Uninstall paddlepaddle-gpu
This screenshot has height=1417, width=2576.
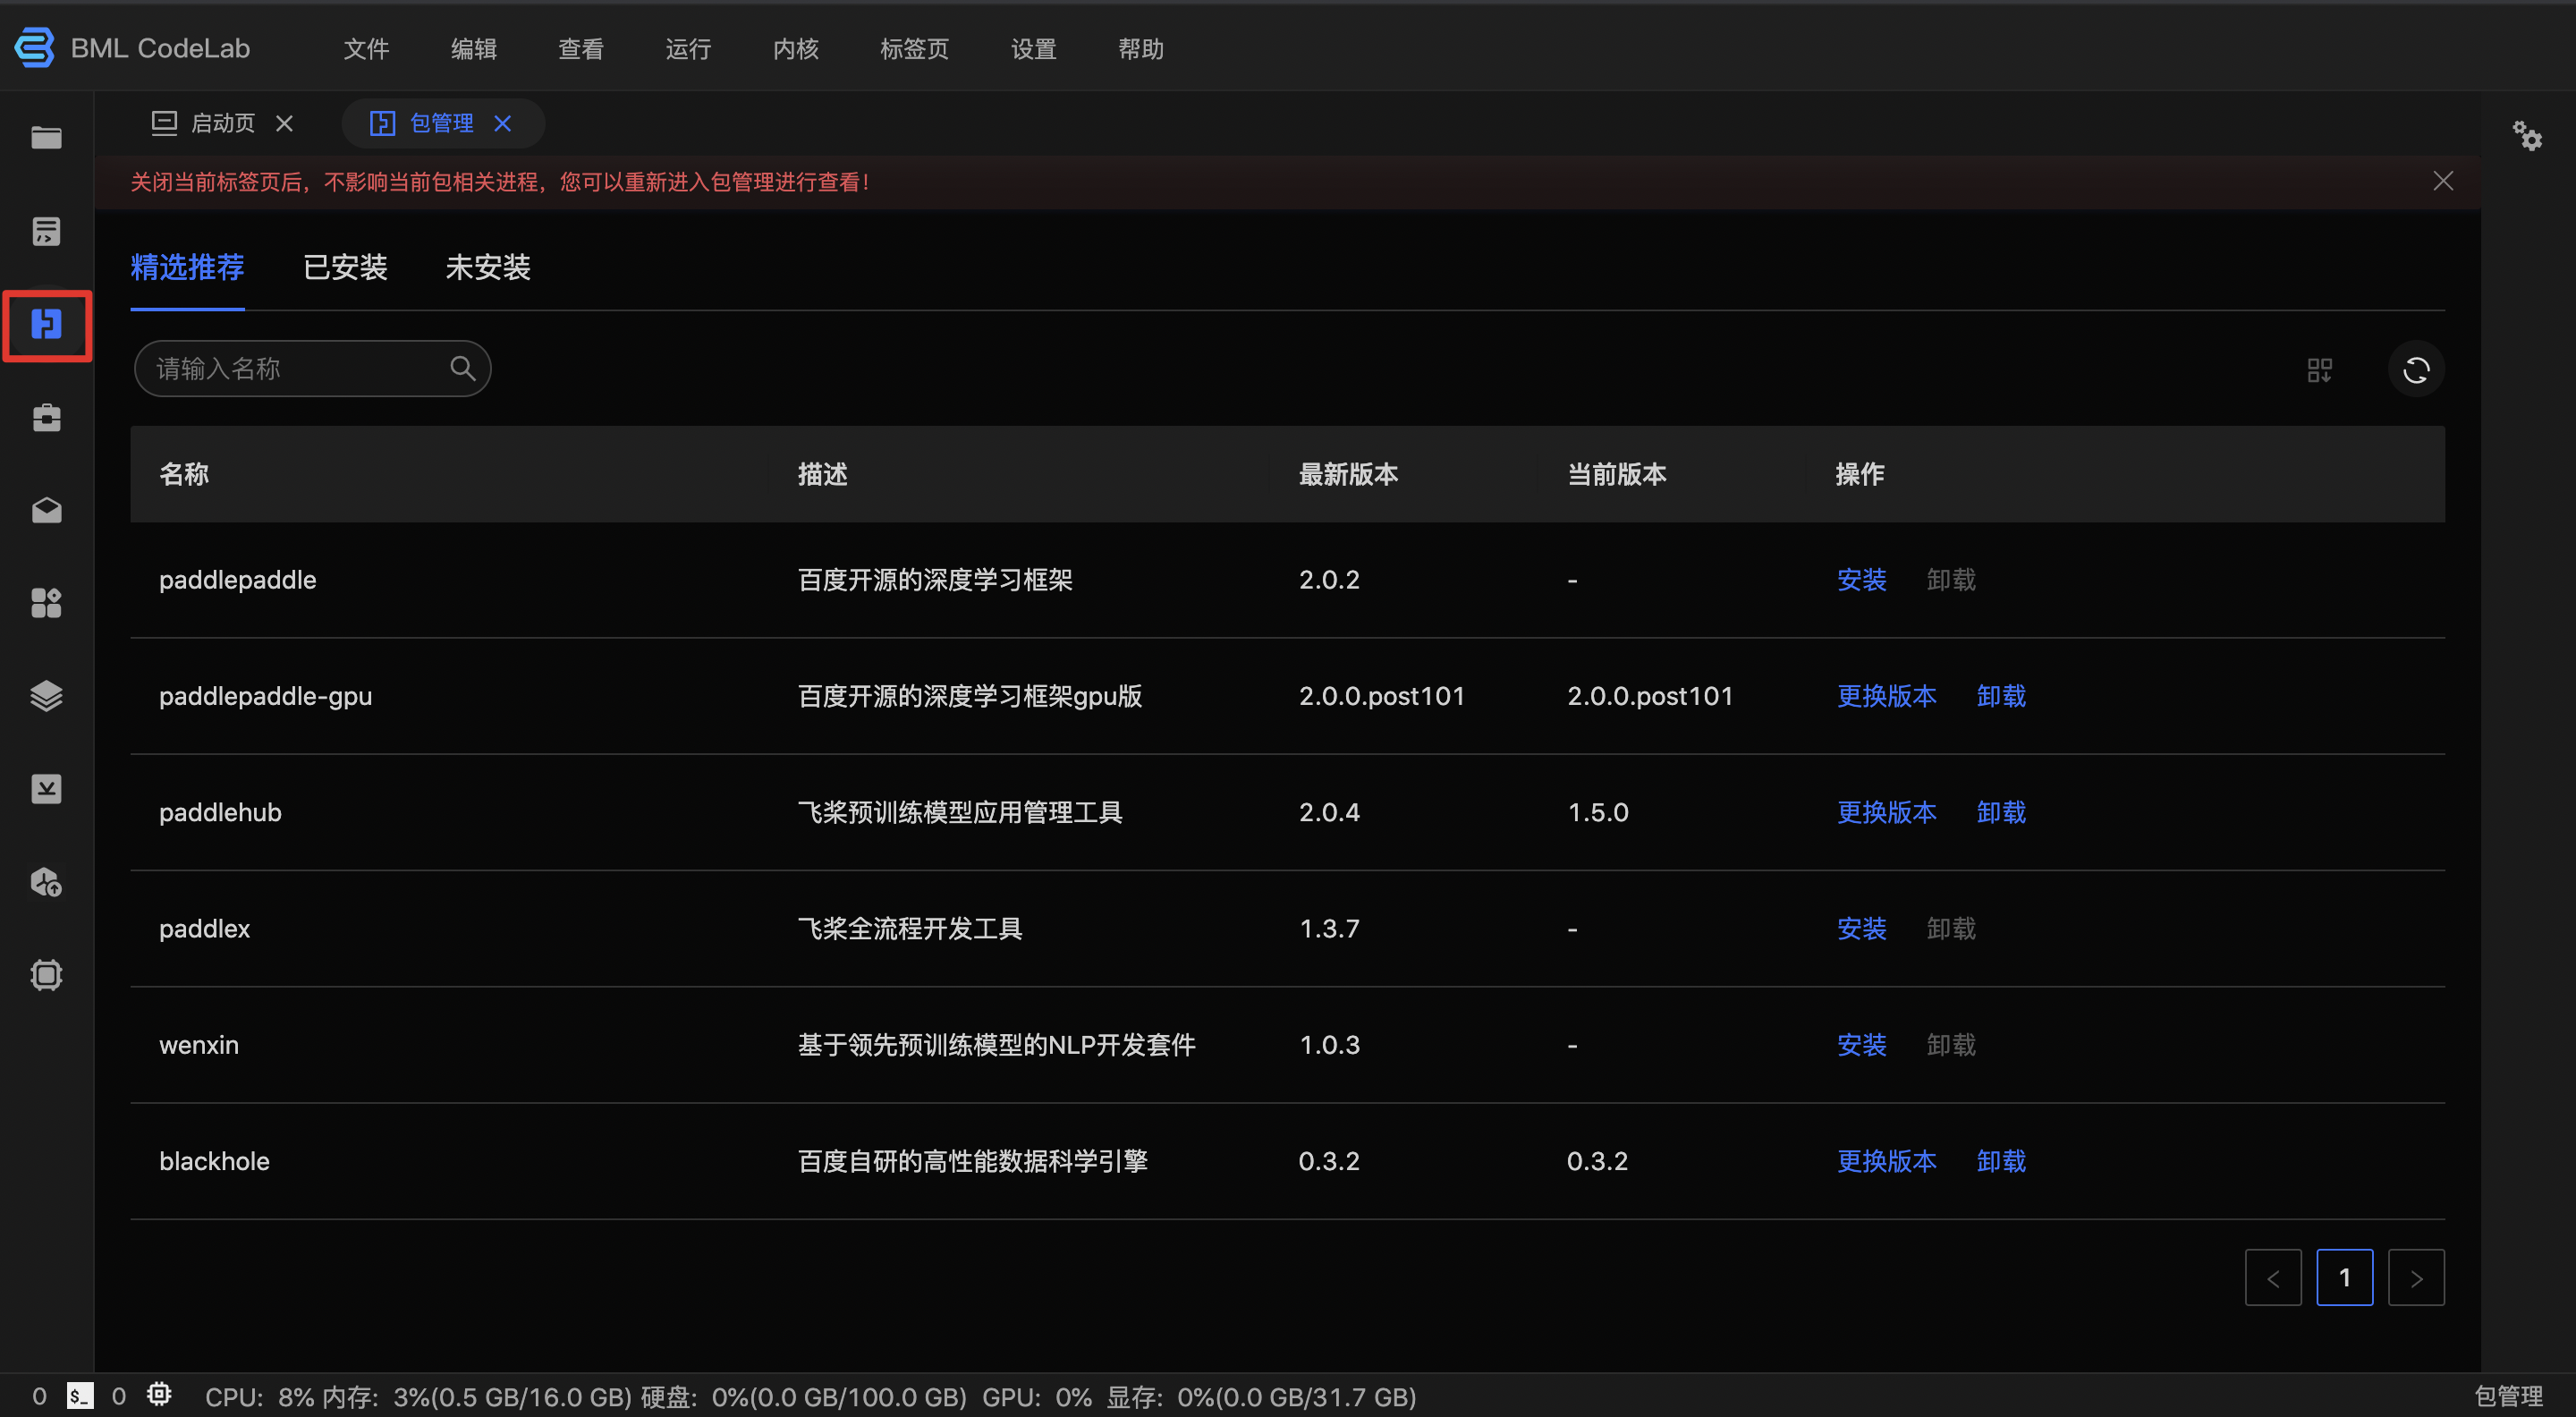[2001, 696]
